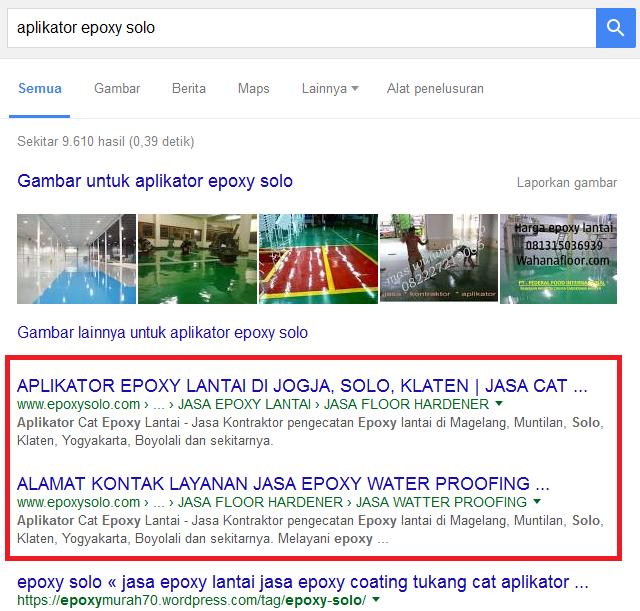Expand arrow beside JASA WATTER PROOFING breadcrumb
Screen dimensions: 640x611
pos(537,502)
